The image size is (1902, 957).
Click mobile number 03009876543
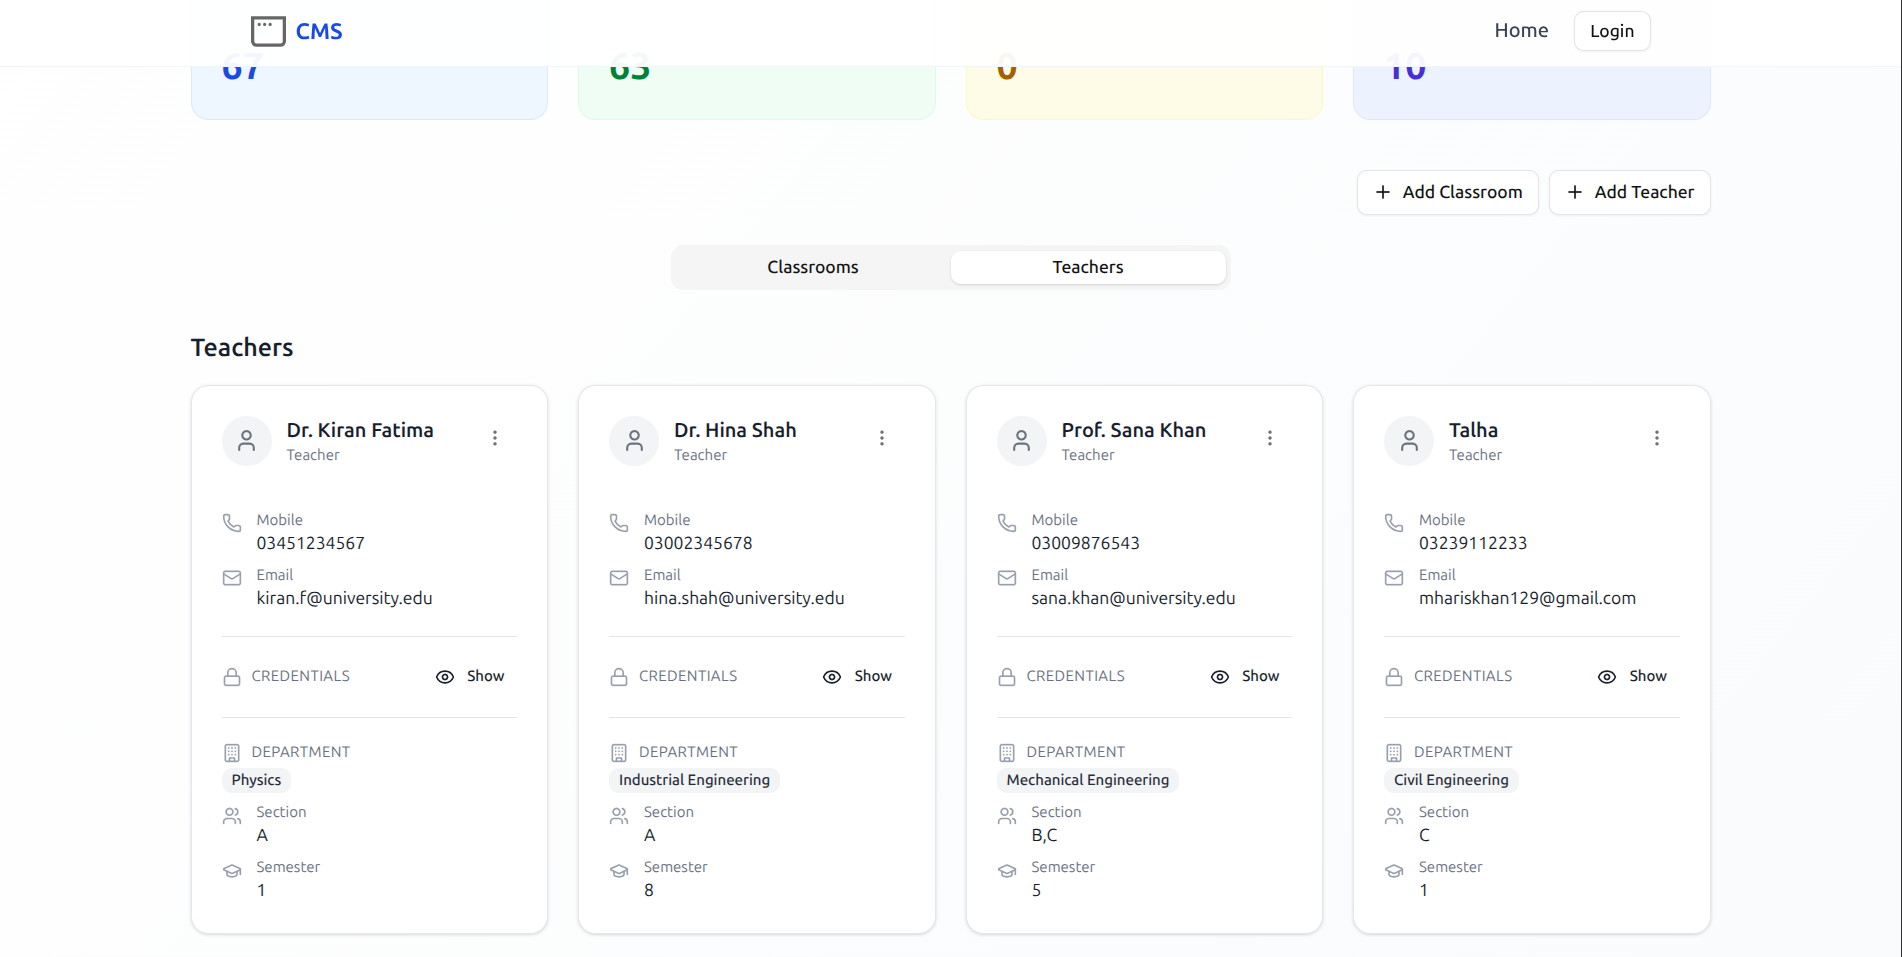1085,543
